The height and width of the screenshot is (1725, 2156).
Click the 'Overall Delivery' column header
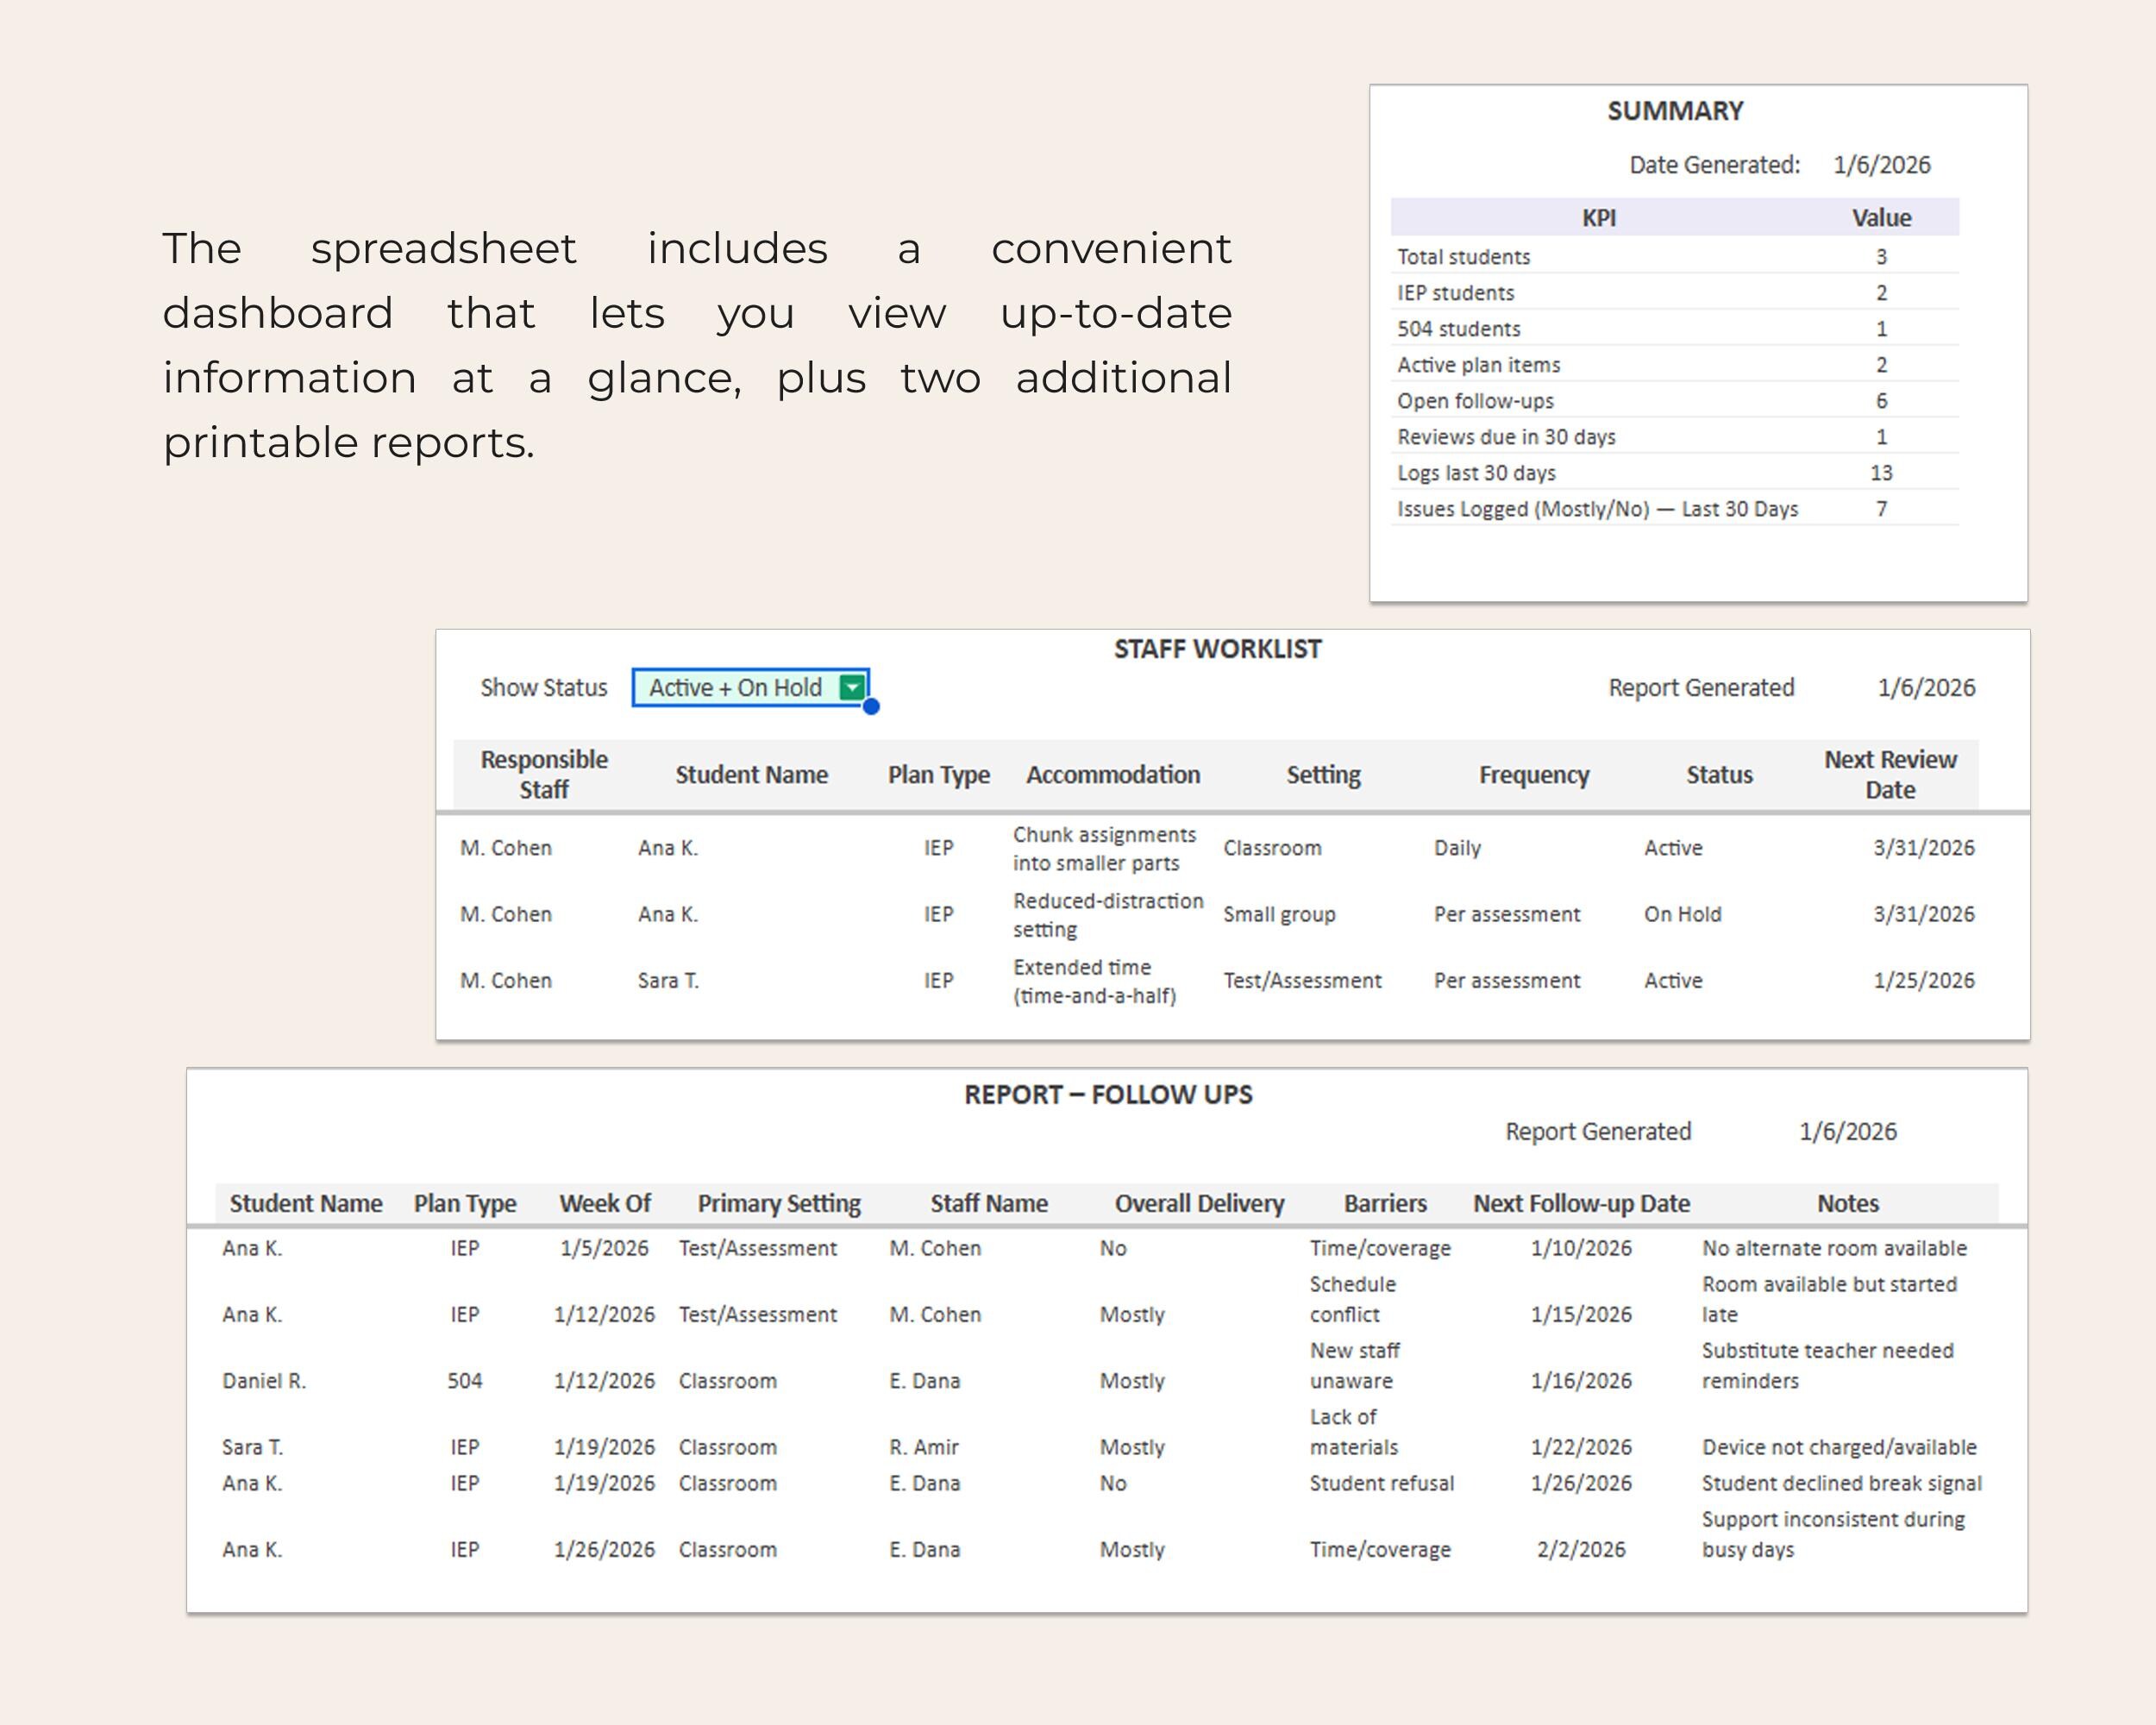pyautogui.click(x=1199, y=1204)
